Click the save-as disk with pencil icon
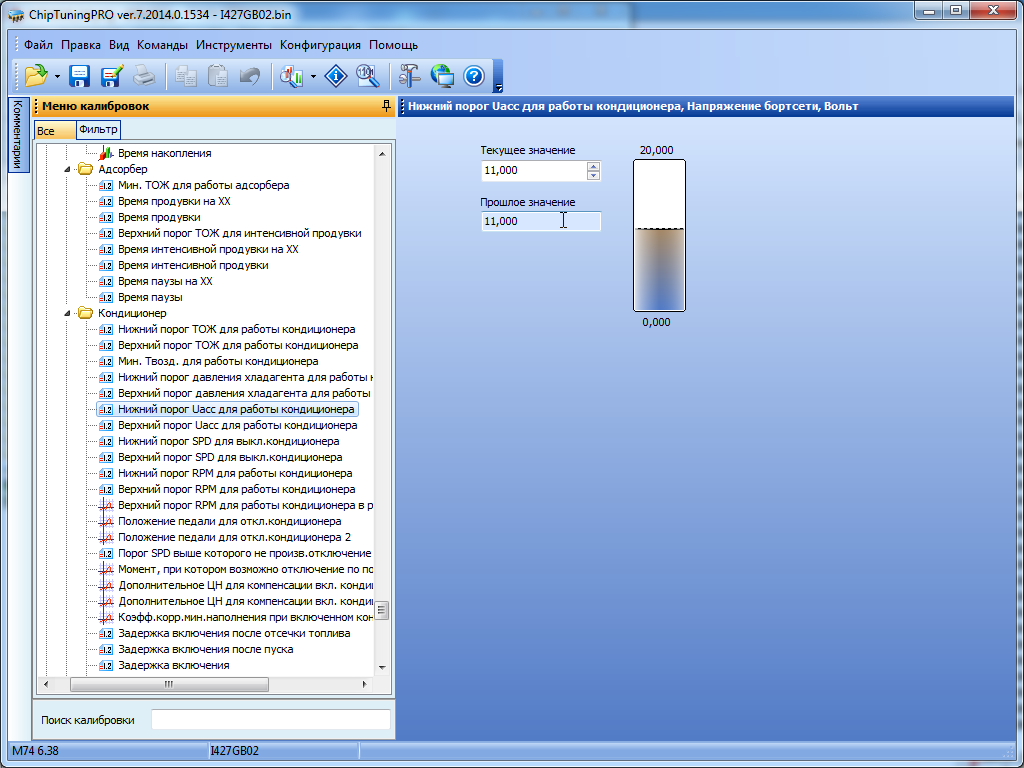Screen dimensions: 1024x768 111,76
